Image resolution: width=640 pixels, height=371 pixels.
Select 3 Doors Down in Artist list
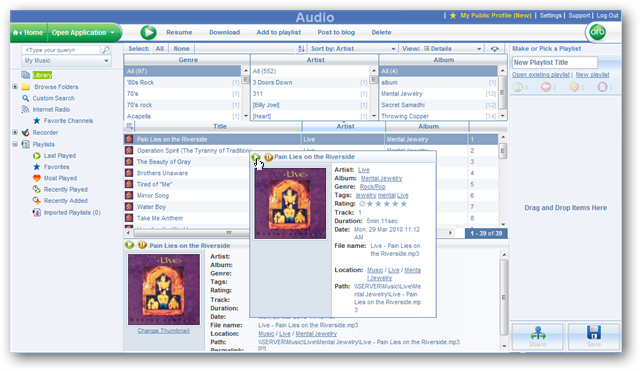click(310, 82)
